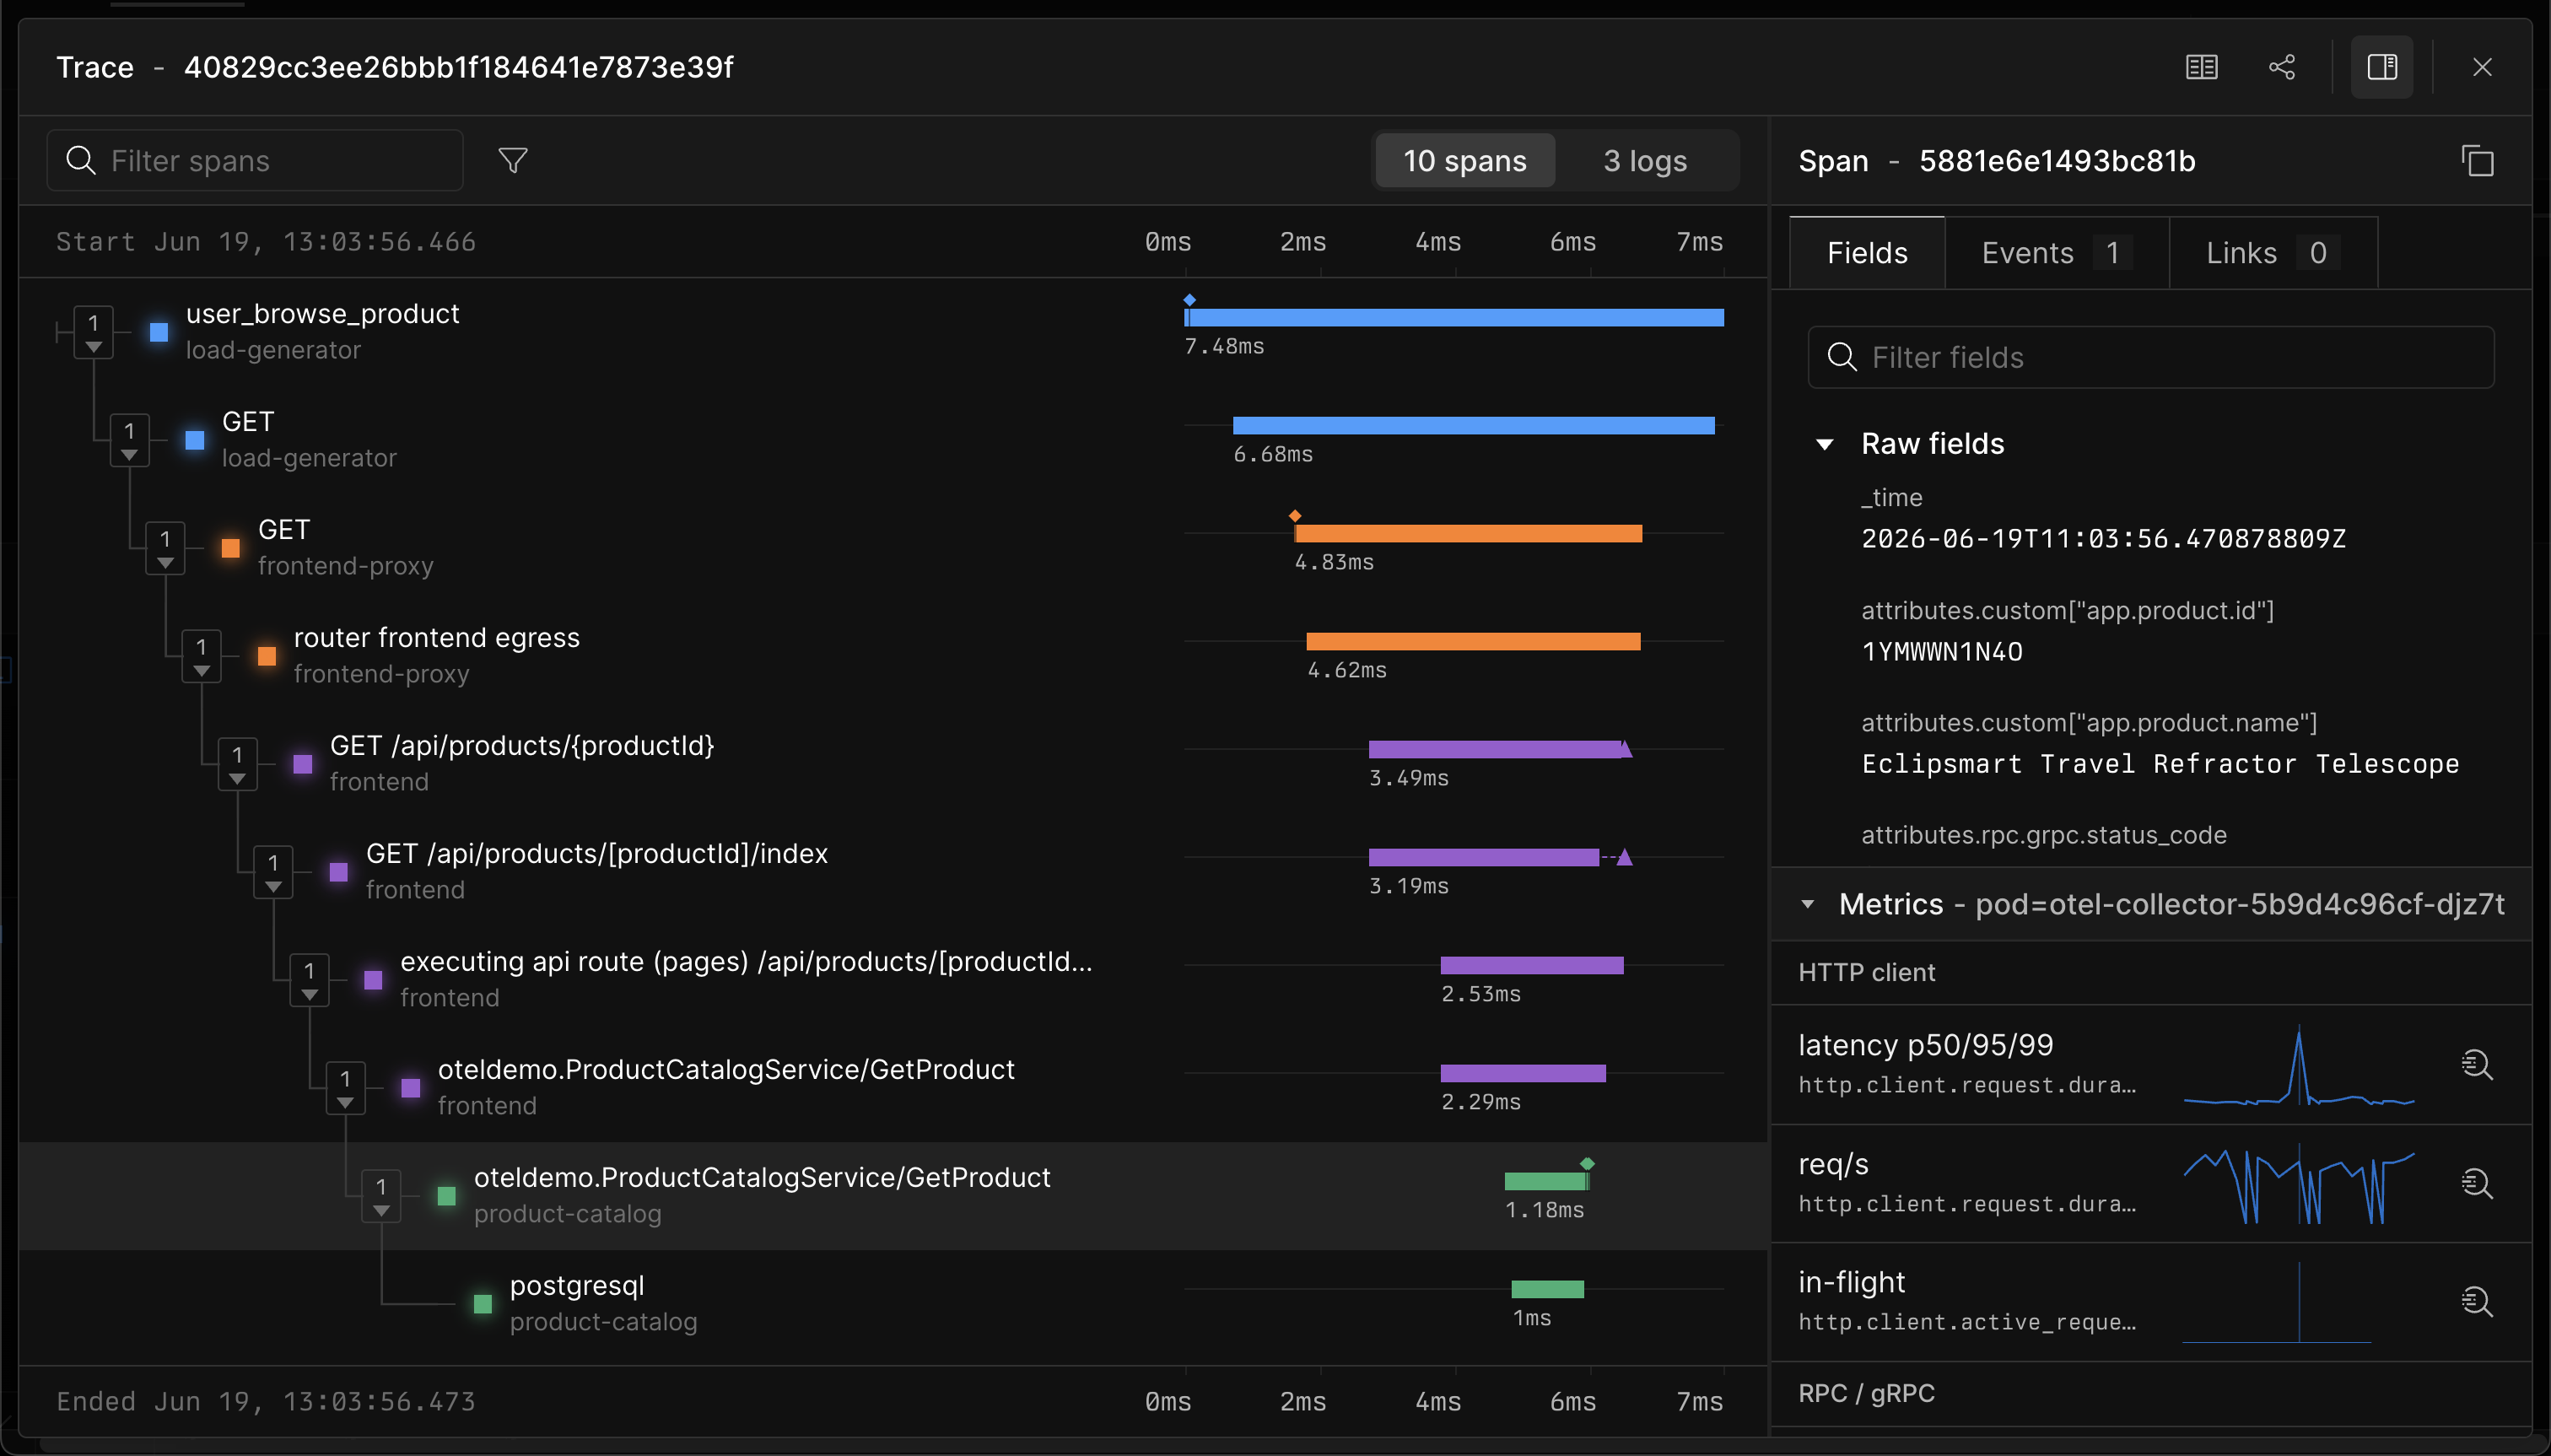The image size is (2551, 1456).
Task: Click the orange color square for router frontend egress
Action: tap(267, 657)
